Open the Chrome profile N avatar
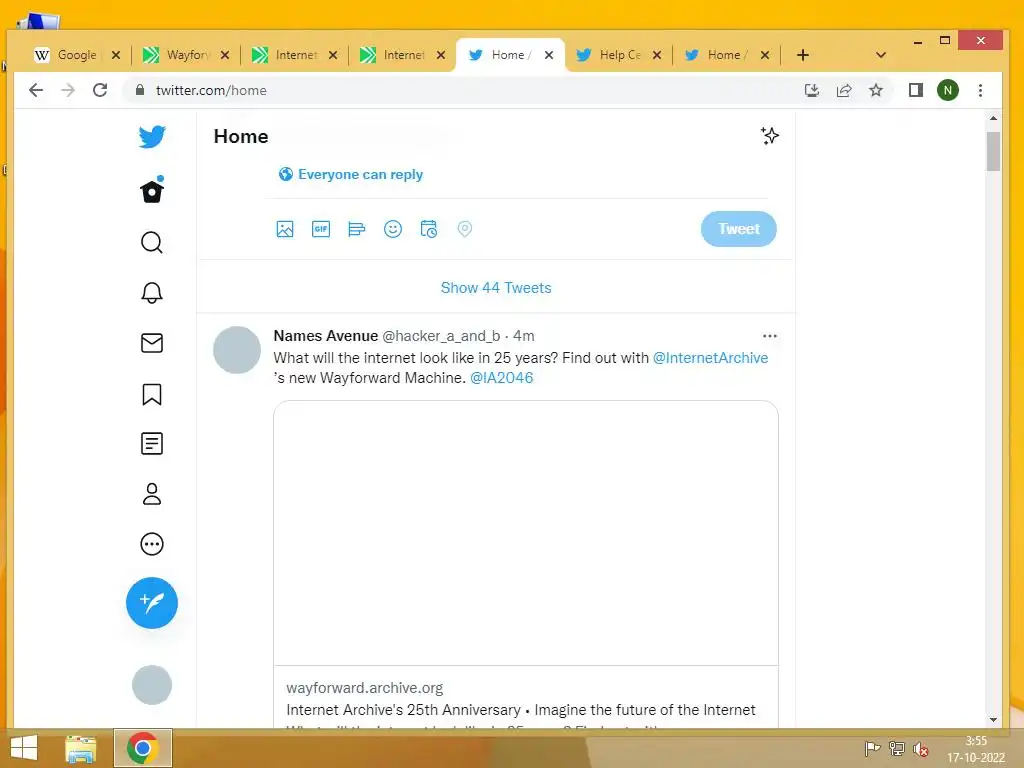 [948, 90]
